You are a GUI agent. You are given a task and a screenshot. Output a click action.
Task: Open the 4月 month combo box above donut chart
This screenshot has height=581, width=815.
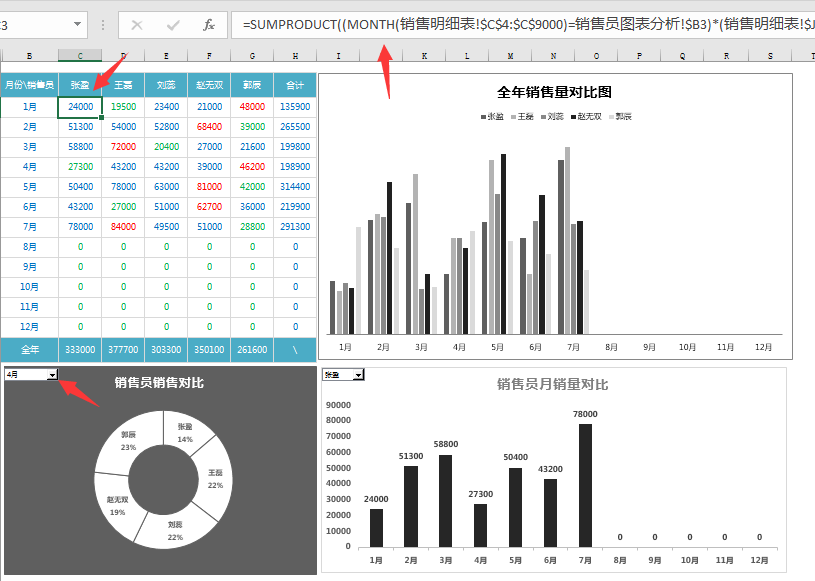pyautogui.click(x=52, y=375)
